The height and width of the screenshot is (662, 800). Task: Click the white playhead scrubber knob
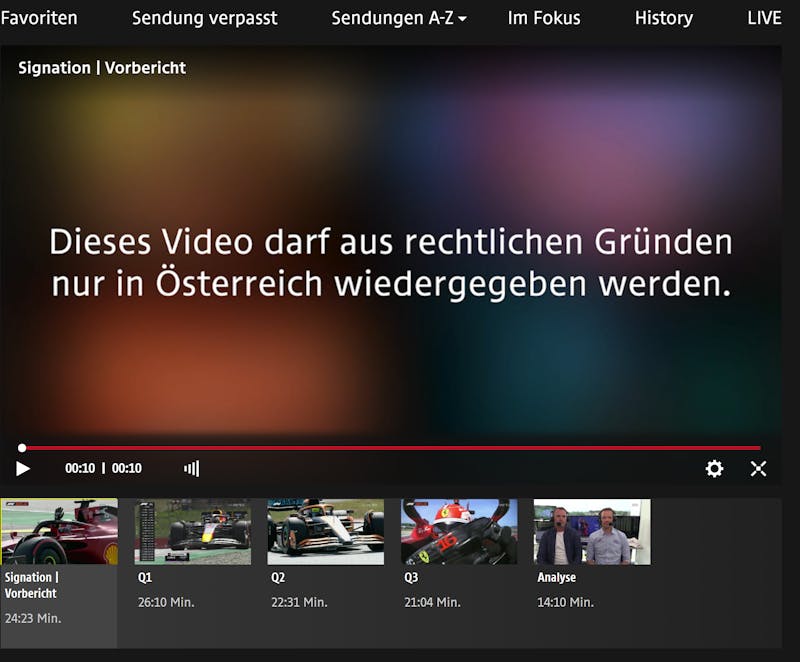[x=22, y=448]
